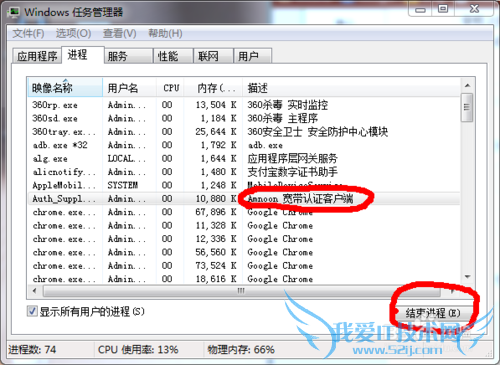Switch to the 性能 tab
The height and width of the screenshot is (365, 500).
click(173, 56)
